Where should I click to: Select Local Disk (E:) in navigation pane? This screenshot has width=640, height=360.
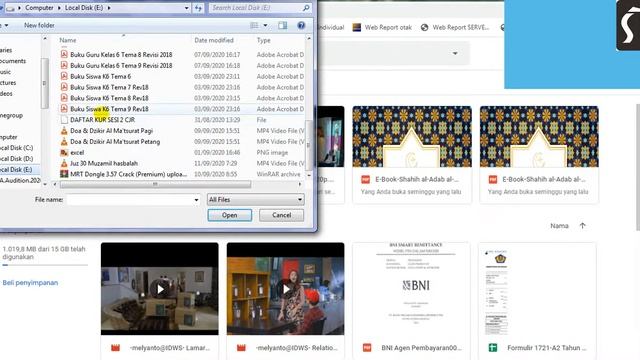(x=16, y=169)
